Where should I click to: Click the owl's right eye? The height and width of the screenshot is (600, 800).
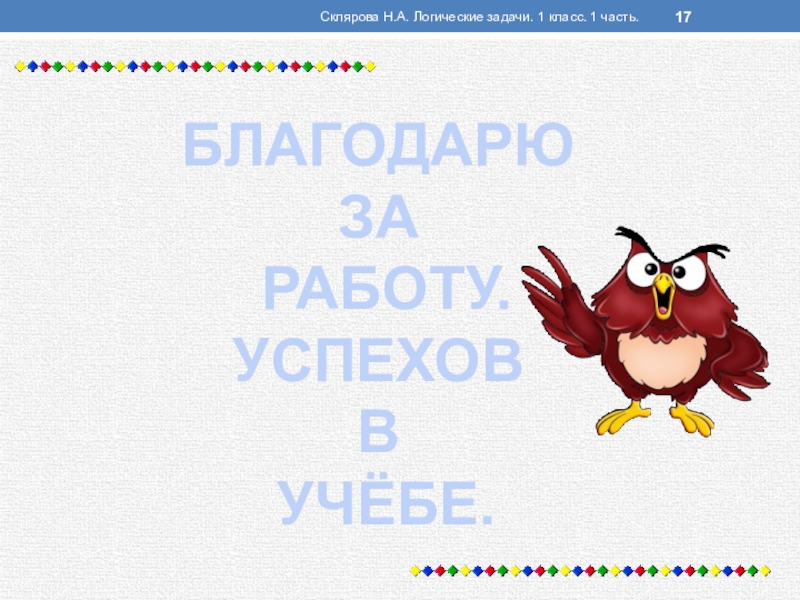(690, 271)
